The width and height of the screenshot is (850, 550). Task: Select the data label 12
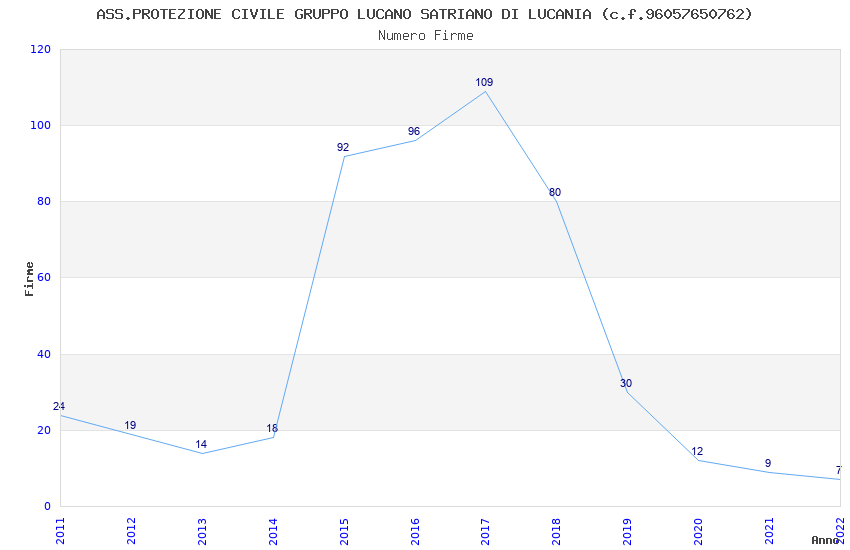click(697, 451)
